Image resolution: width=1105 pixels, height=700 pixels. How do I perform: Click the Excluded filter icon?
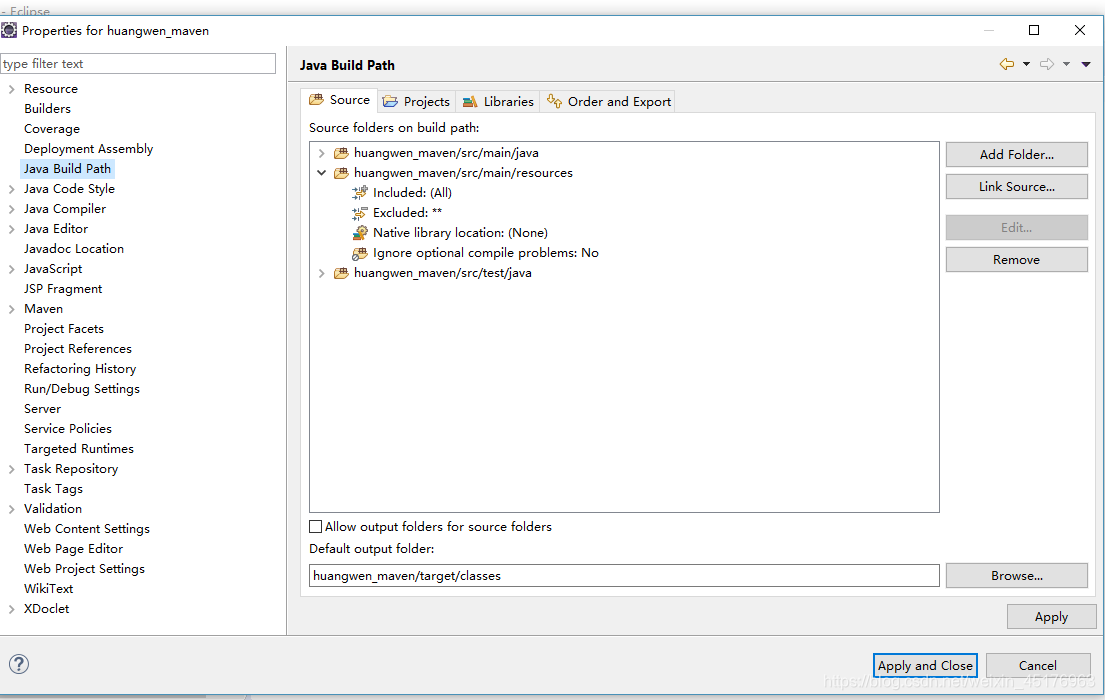[360, 213]
